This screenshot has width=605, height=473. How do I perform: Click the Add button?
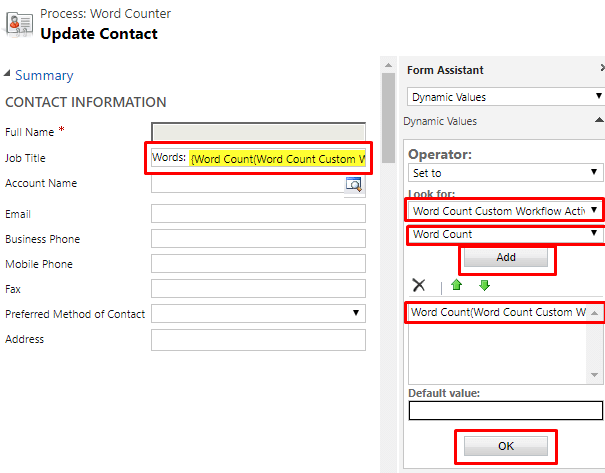coord(506,257)
